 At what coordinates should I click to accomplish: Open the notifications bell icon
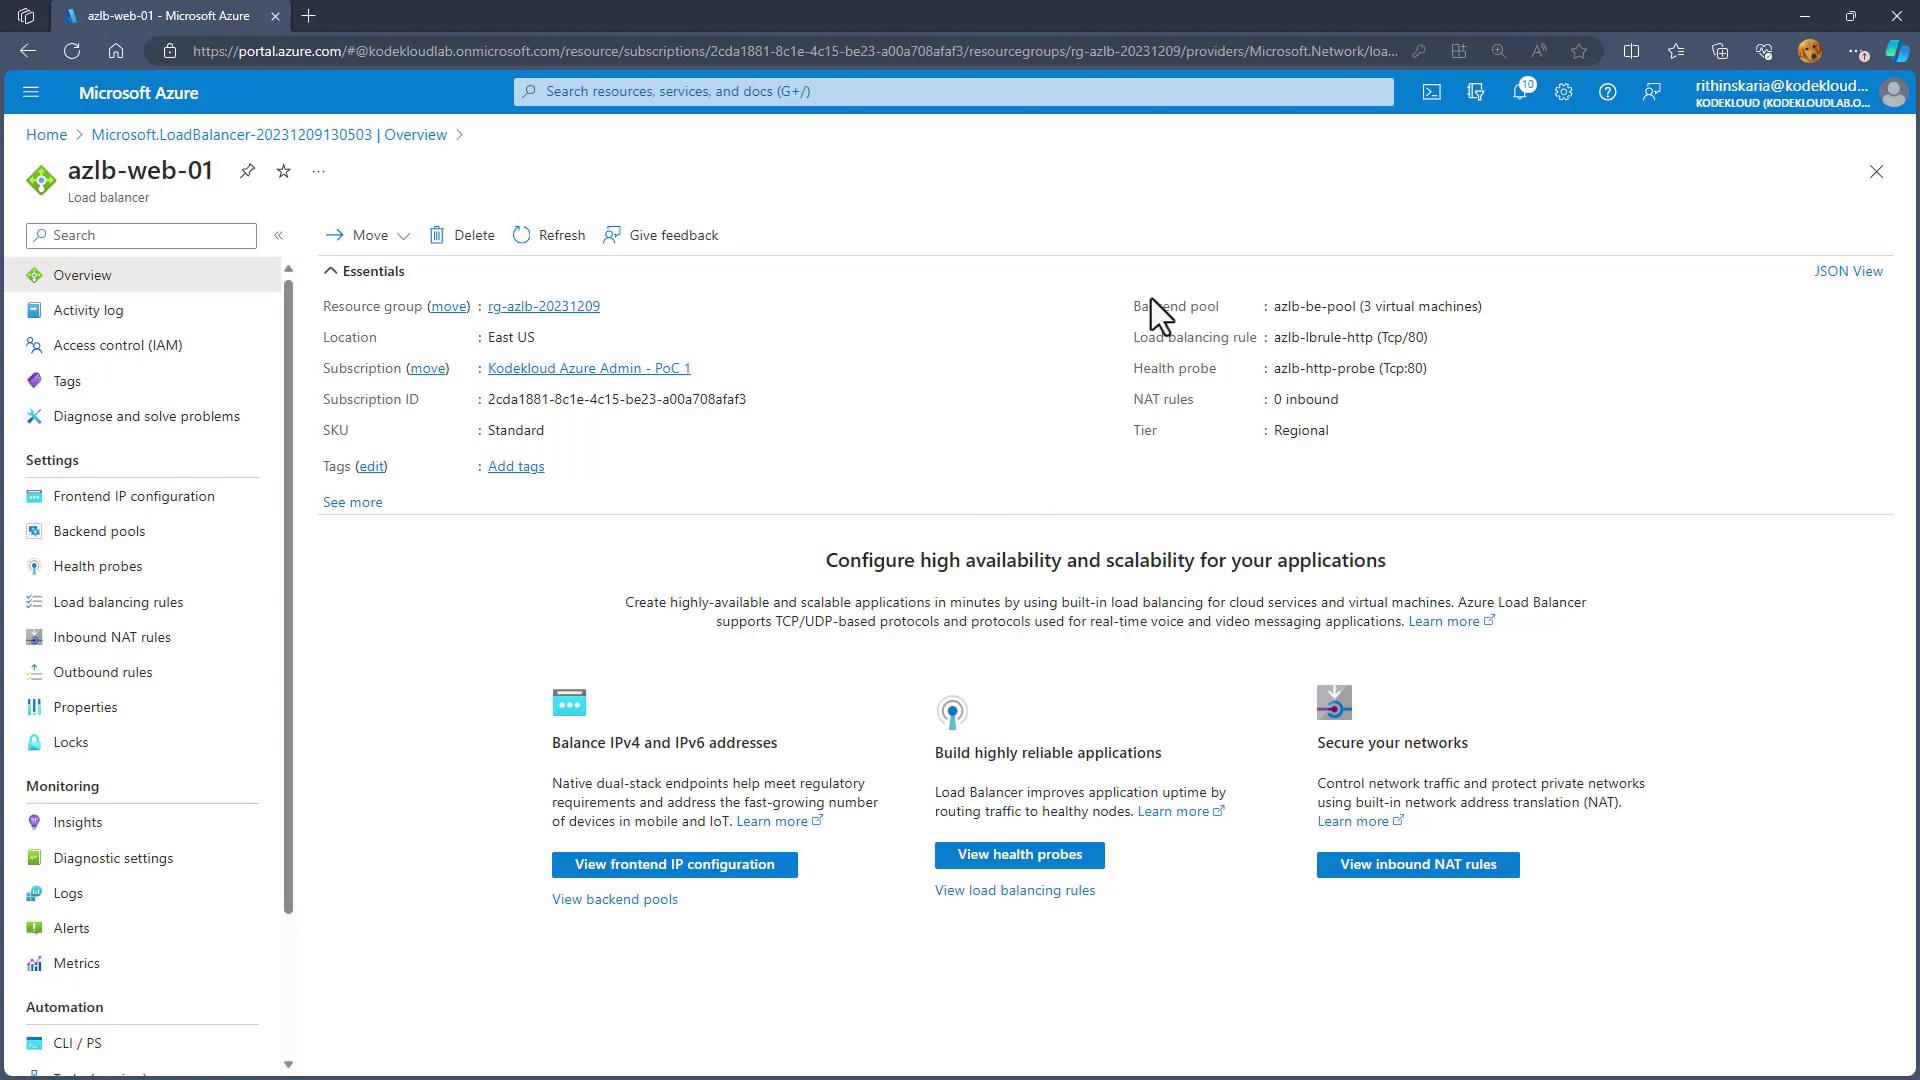[x=1520, y=92]
